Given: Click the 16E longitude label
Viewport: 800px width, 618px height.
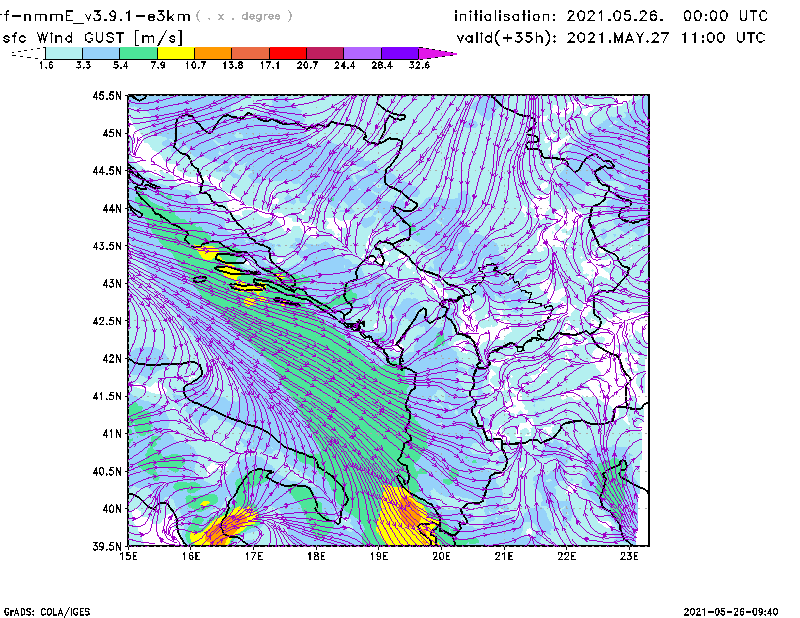Looking at the screenshot, I should click(191, 556).
